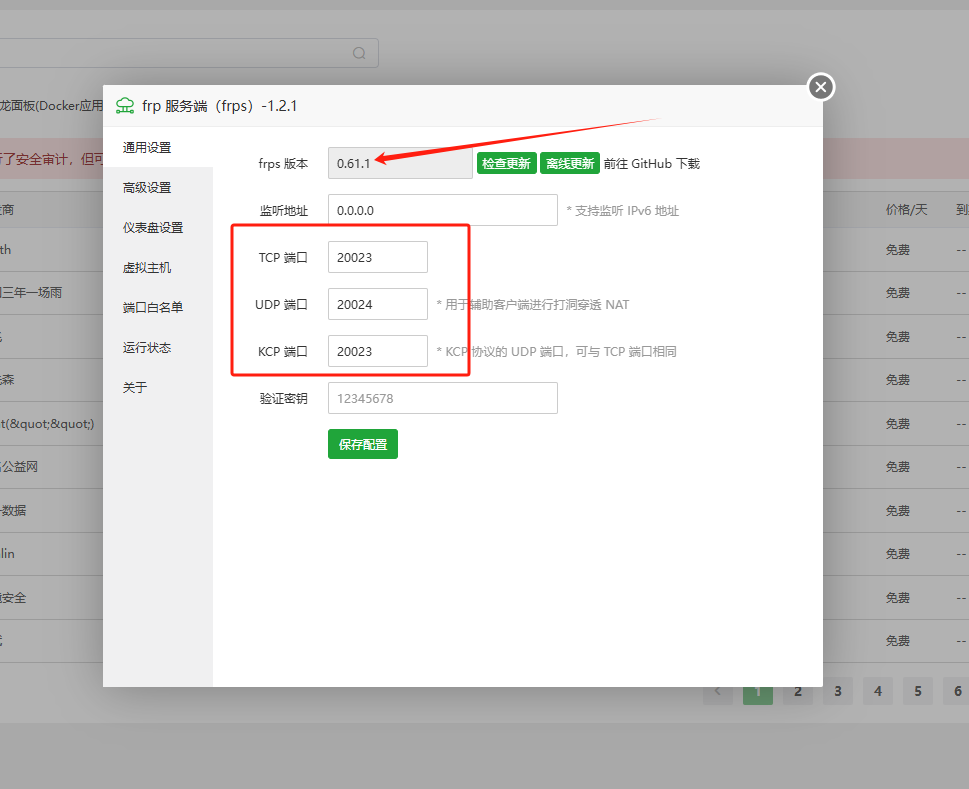Click the 离线更新 button

pos(570,164)
